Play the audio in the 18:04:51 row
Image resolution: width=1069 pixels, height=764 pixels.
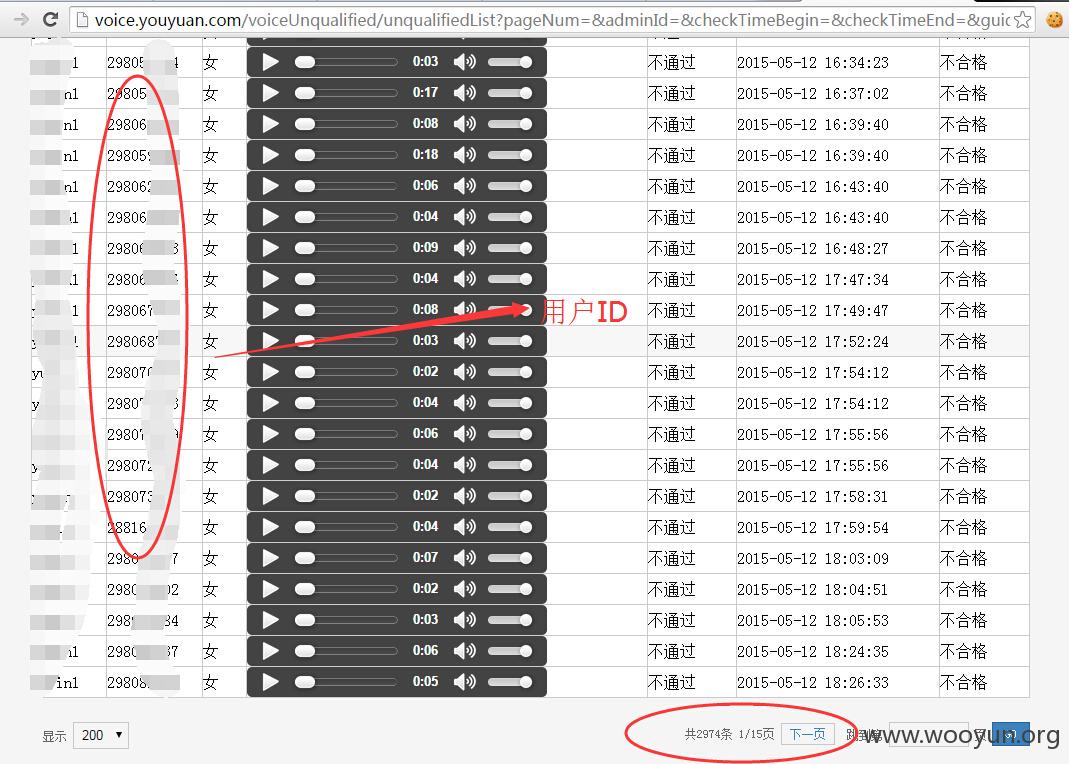tap(270, 589)
